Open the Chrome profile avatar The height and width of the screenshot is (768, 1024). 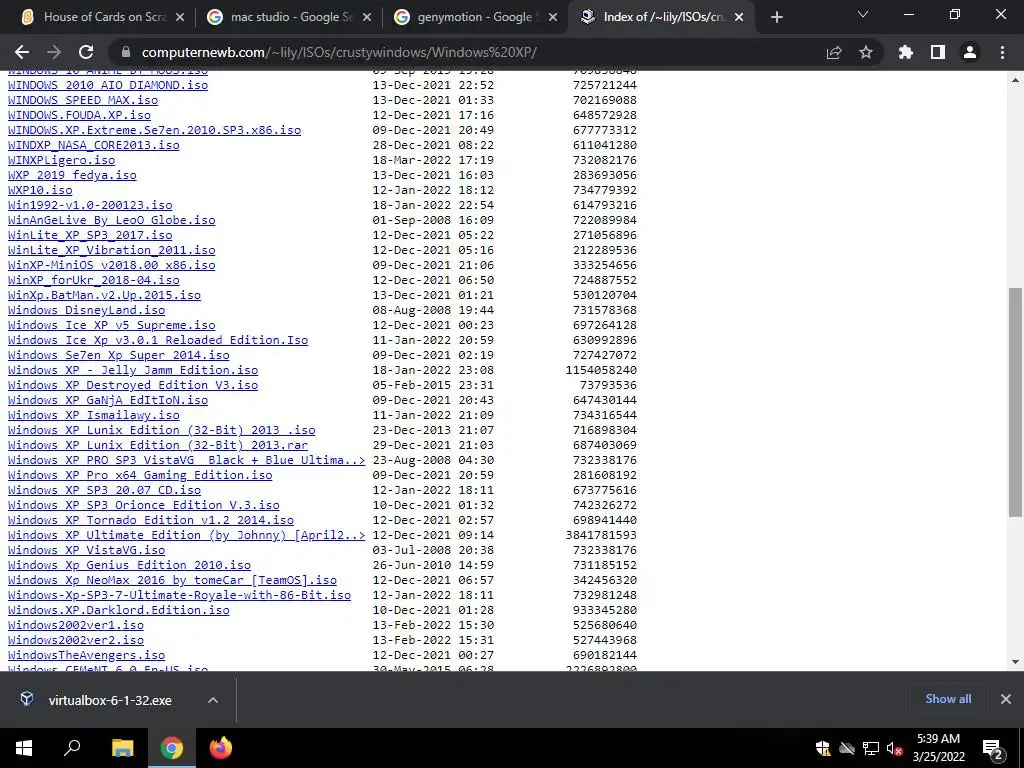click(x=970, y=52)
